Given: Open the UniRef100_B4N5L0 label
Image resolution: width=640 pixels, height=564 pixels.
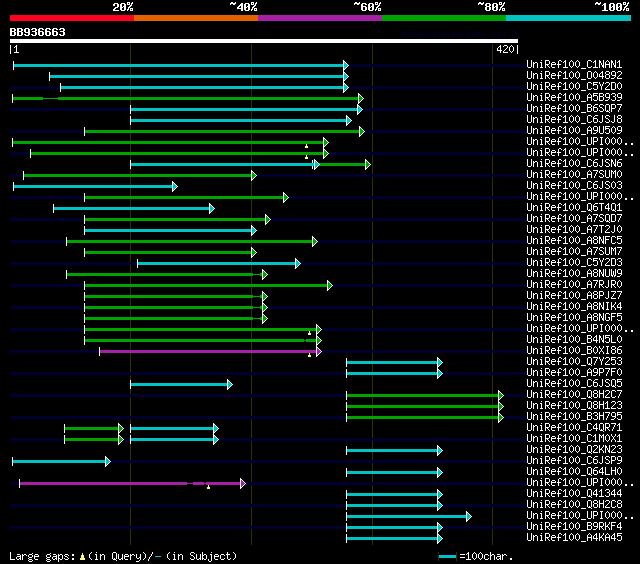Looking at the screenshot, I should tap(574, 340).
